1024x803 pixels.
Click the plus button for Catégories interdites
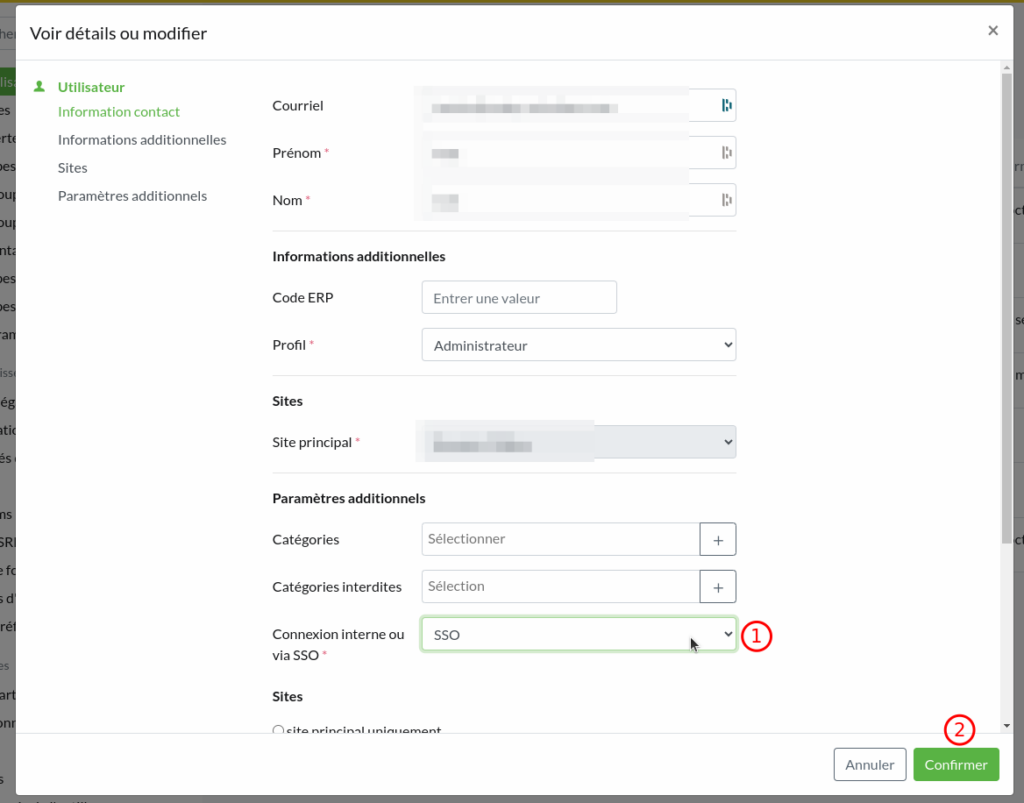click(718, 587)
